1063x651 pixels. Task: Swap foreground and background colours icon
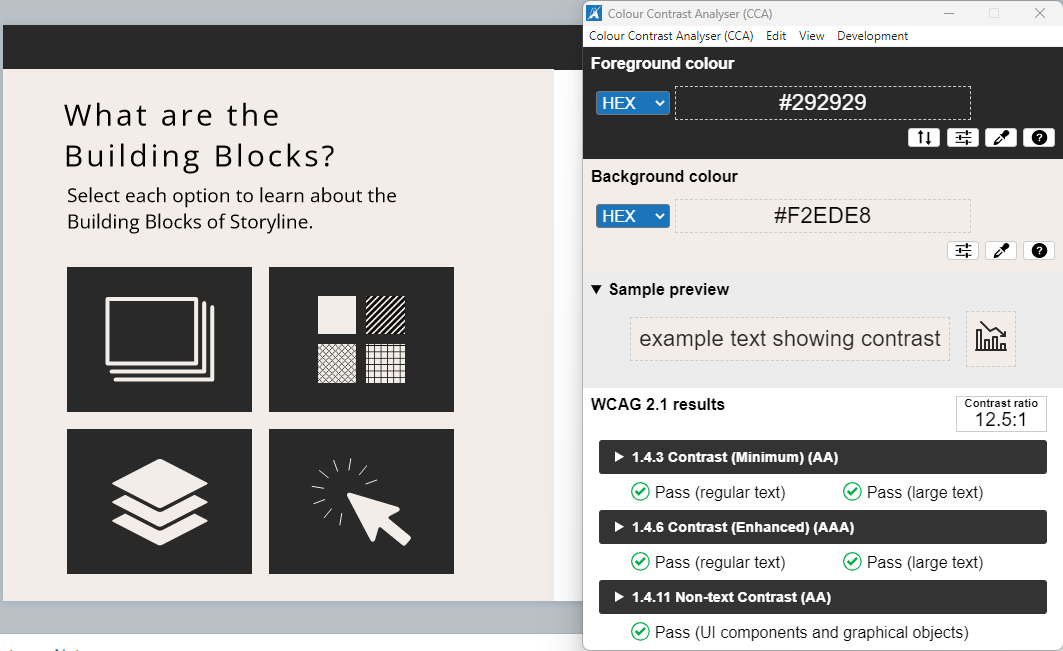pos(924,138)
